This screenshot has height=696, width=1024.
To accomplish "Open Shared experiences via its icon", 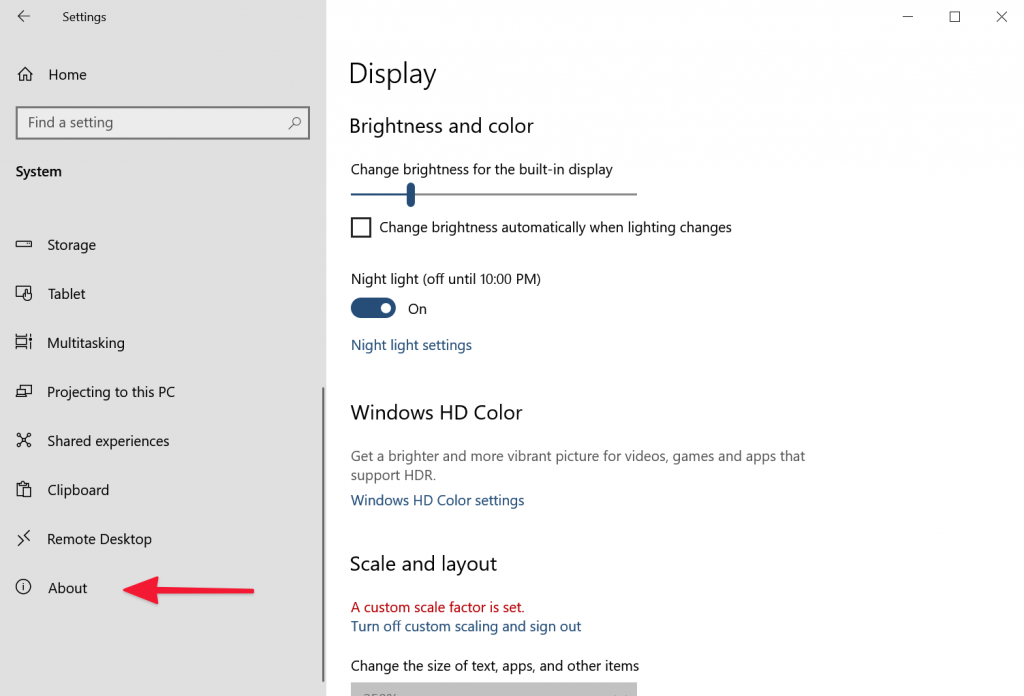I will point(25,440).
